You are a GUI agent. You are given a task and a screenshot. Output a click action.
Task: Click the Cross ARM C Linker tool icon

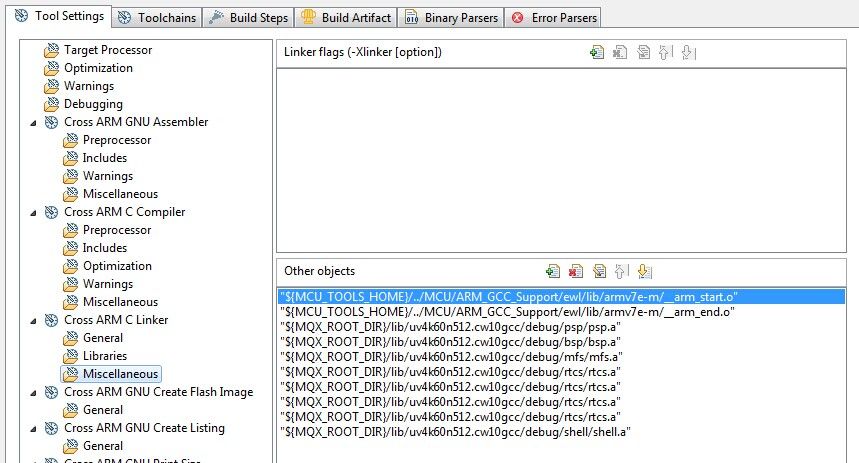(x=51, y=320)
